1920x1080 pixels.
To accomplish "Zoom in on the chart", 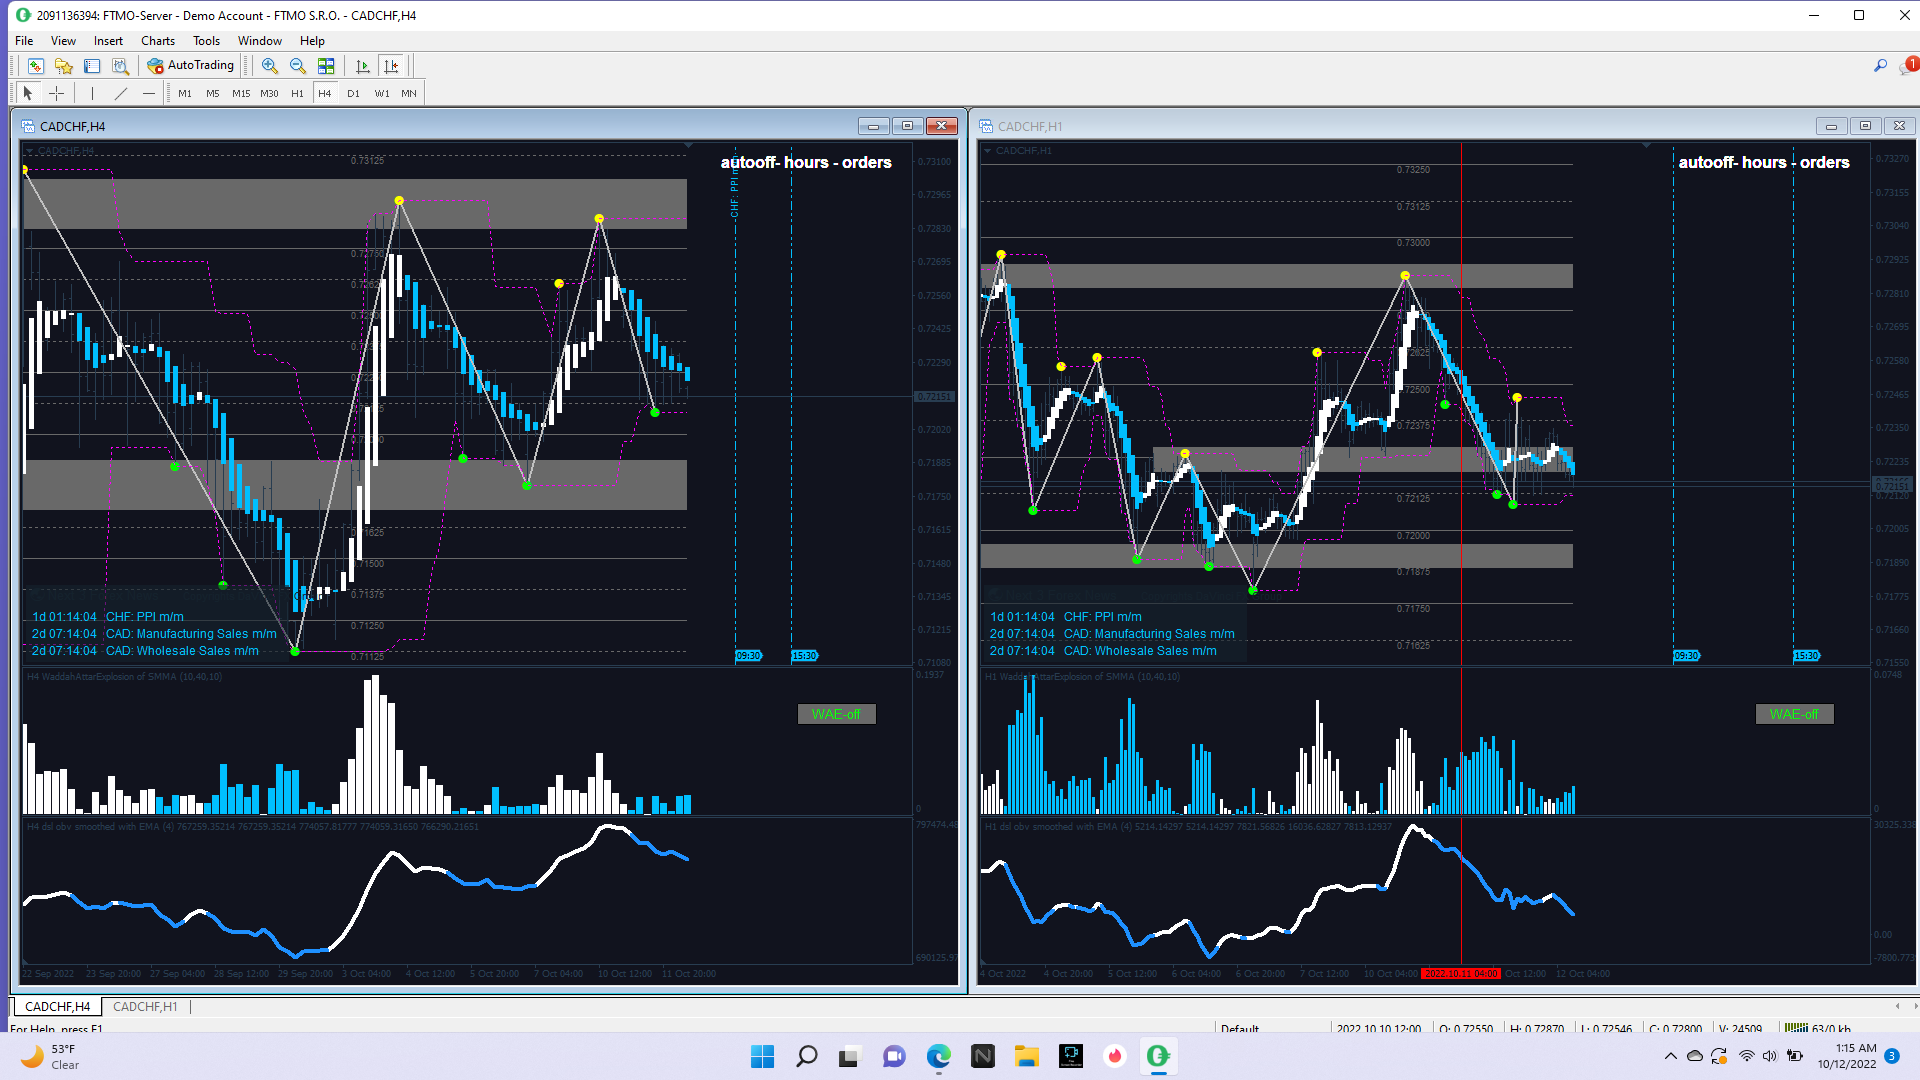I will (x=269, y=66).
